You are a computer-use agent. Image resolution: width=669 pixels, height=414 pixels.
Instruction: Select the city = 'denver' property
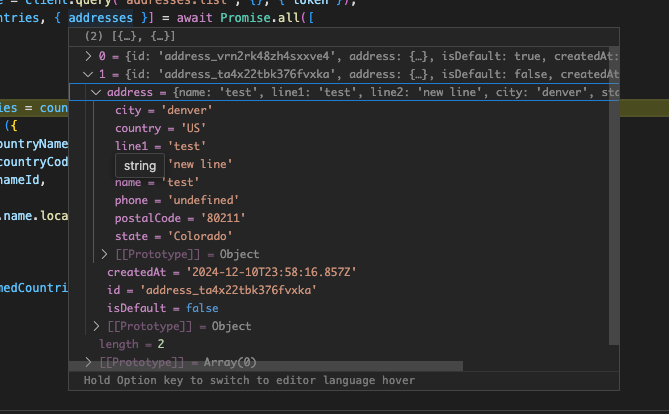tap(156, 110)
